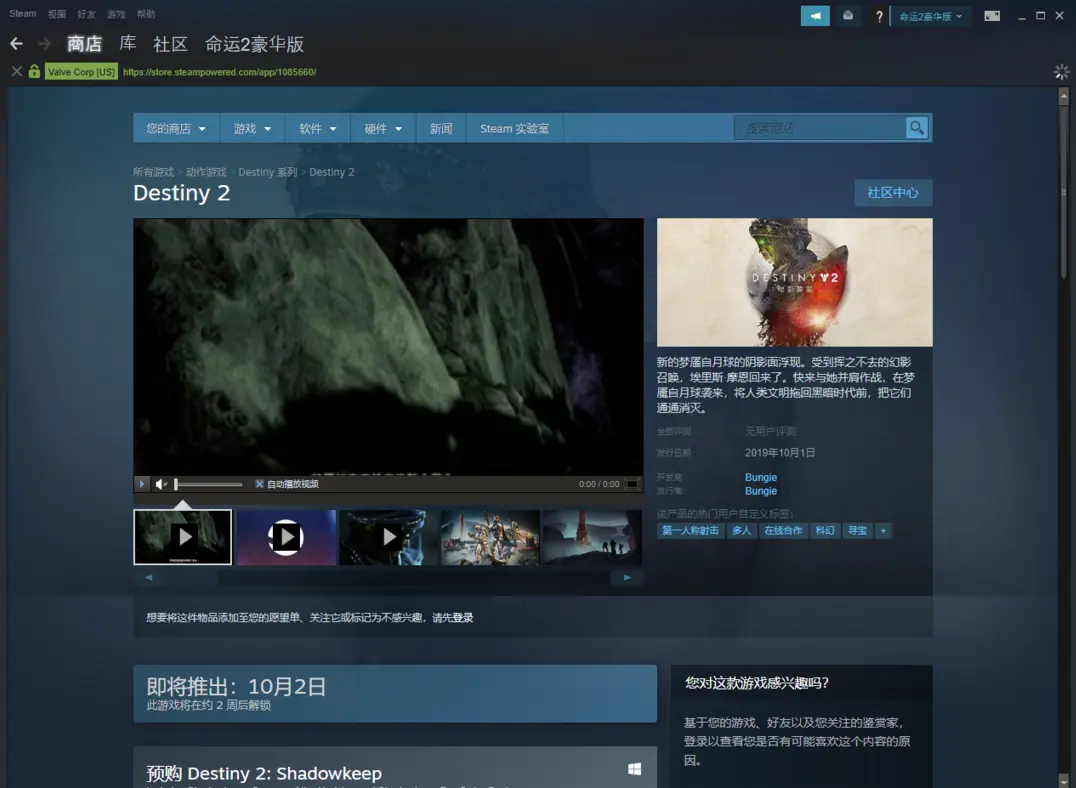1076x788 pixels.
Task: Add a tag with the plus button
Action: (883, 531)
